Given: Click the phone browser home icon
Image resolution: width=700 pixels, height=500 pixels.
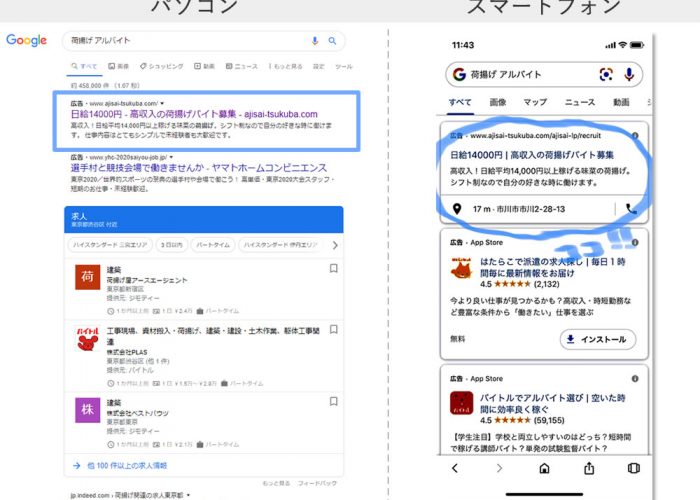Looking at the screenshot, I should coord(544,468).
